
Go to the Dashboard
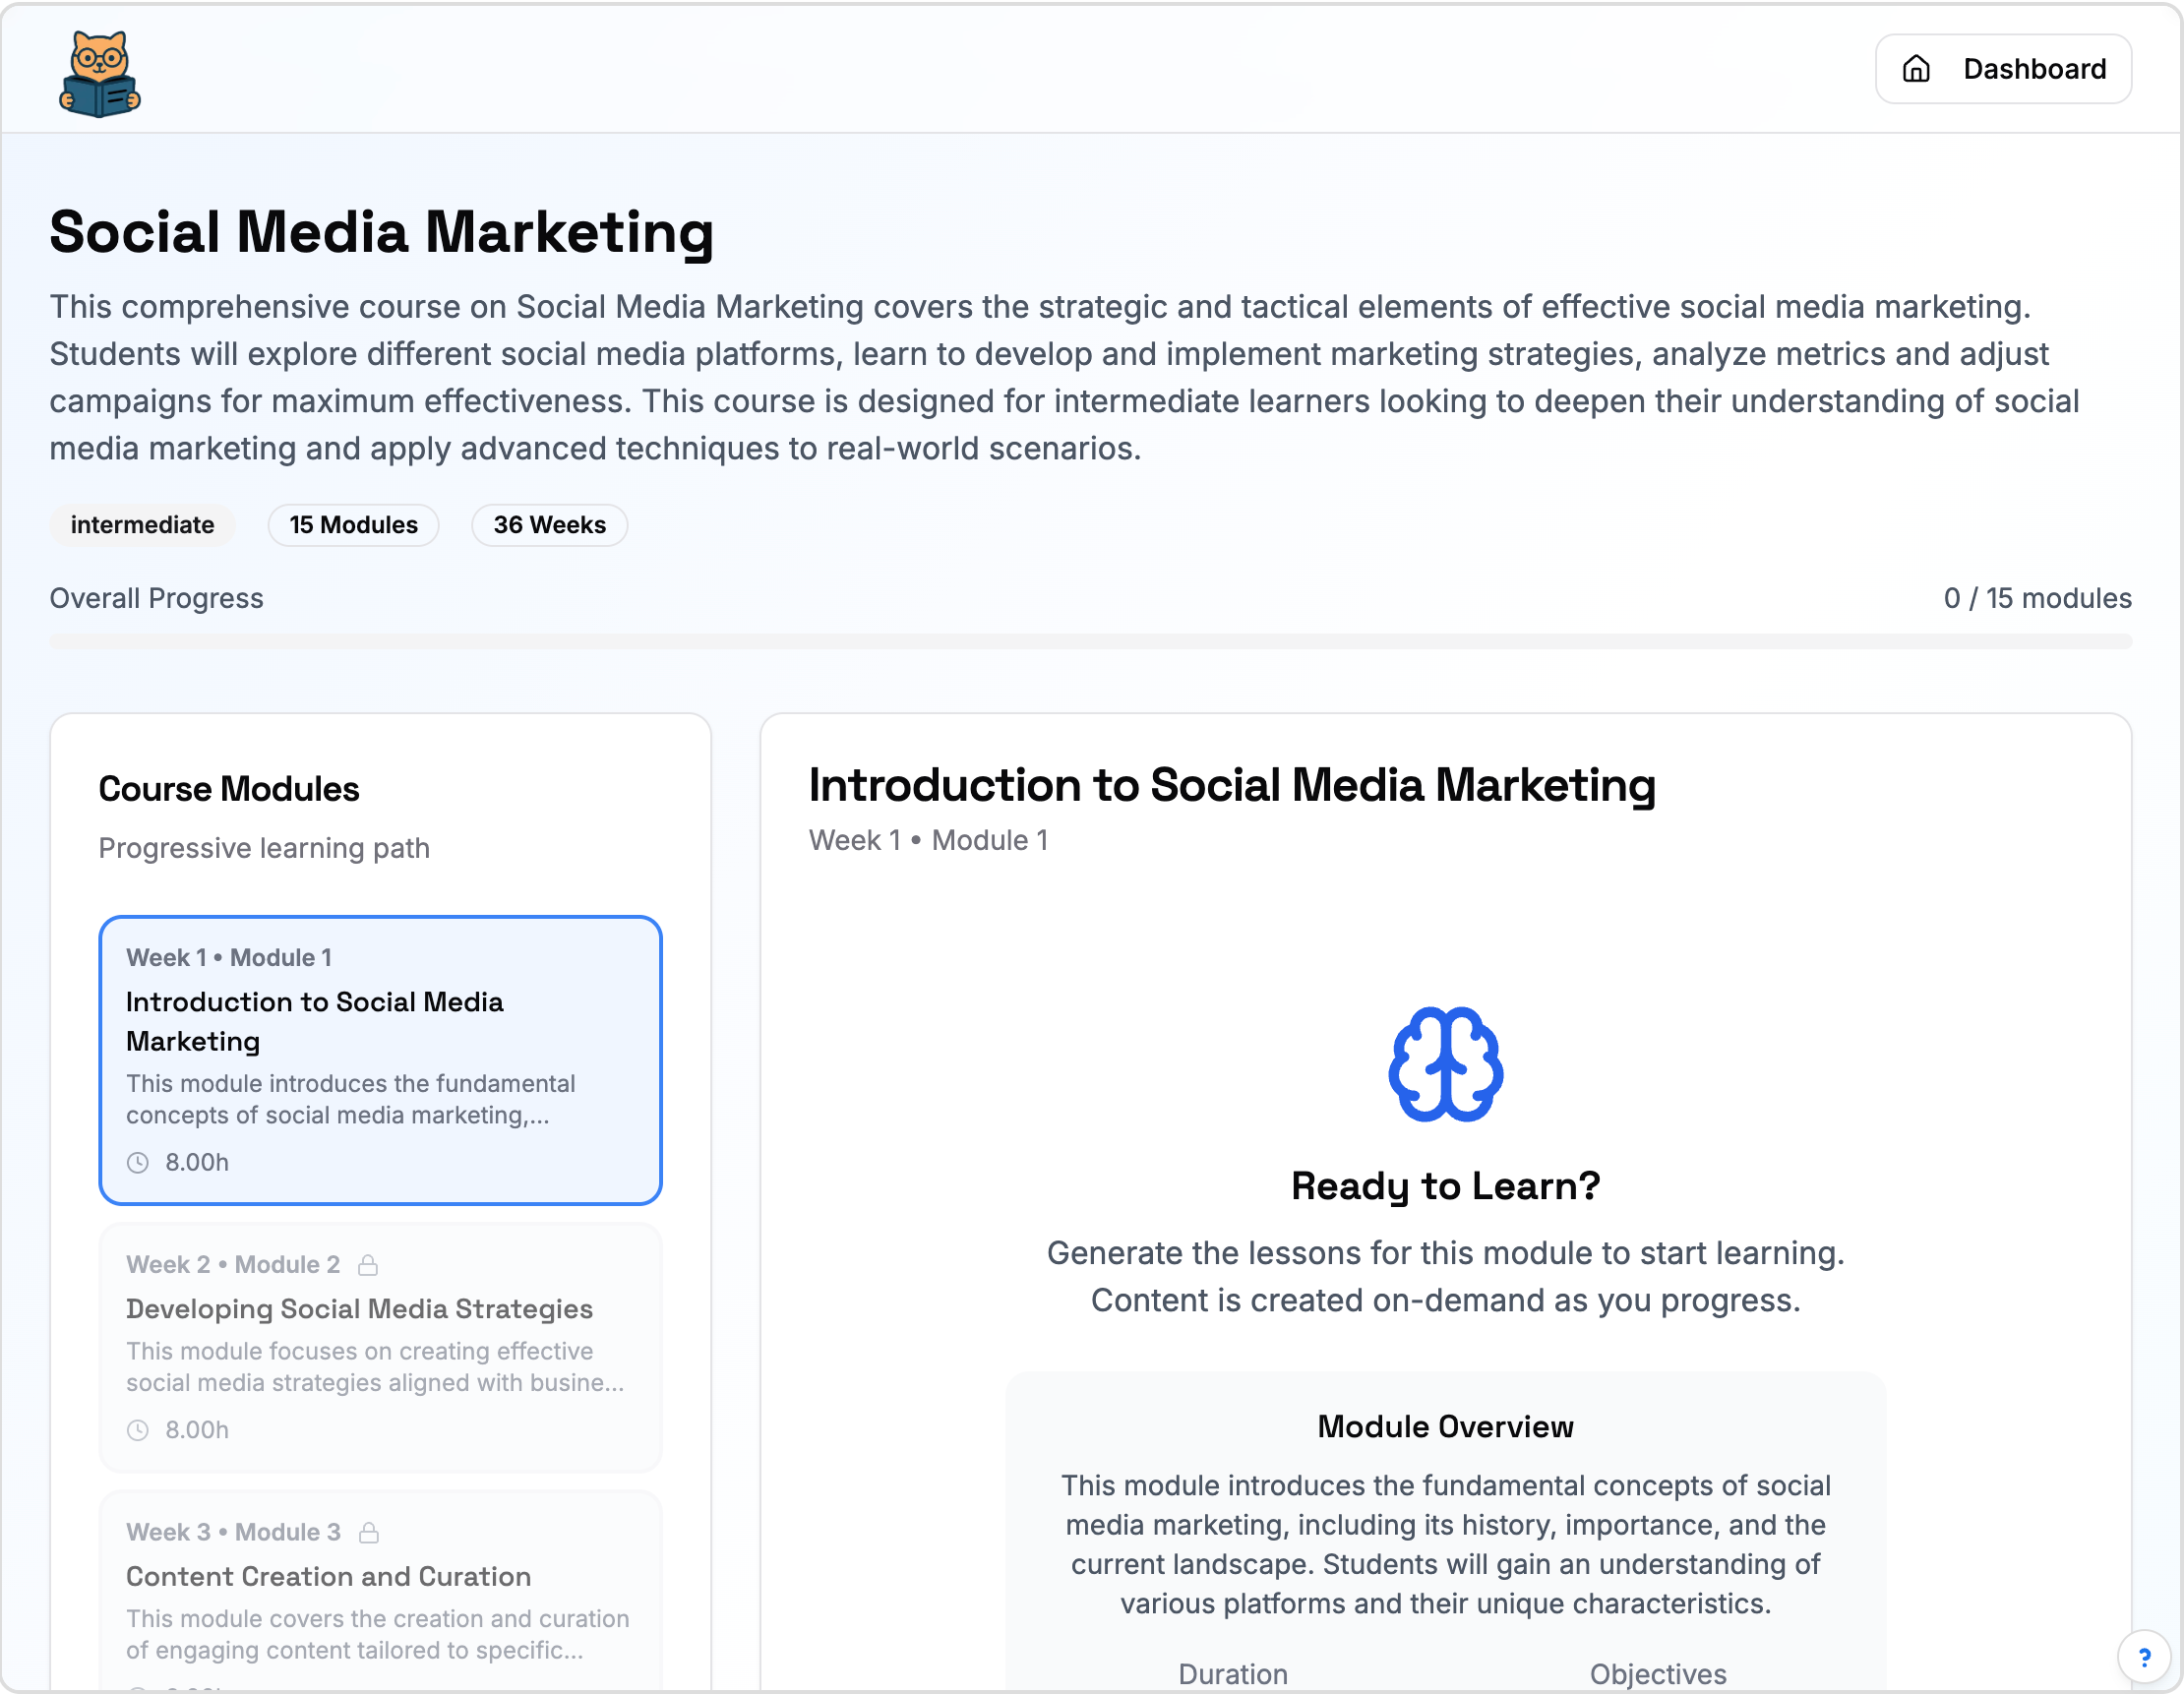2003,69
